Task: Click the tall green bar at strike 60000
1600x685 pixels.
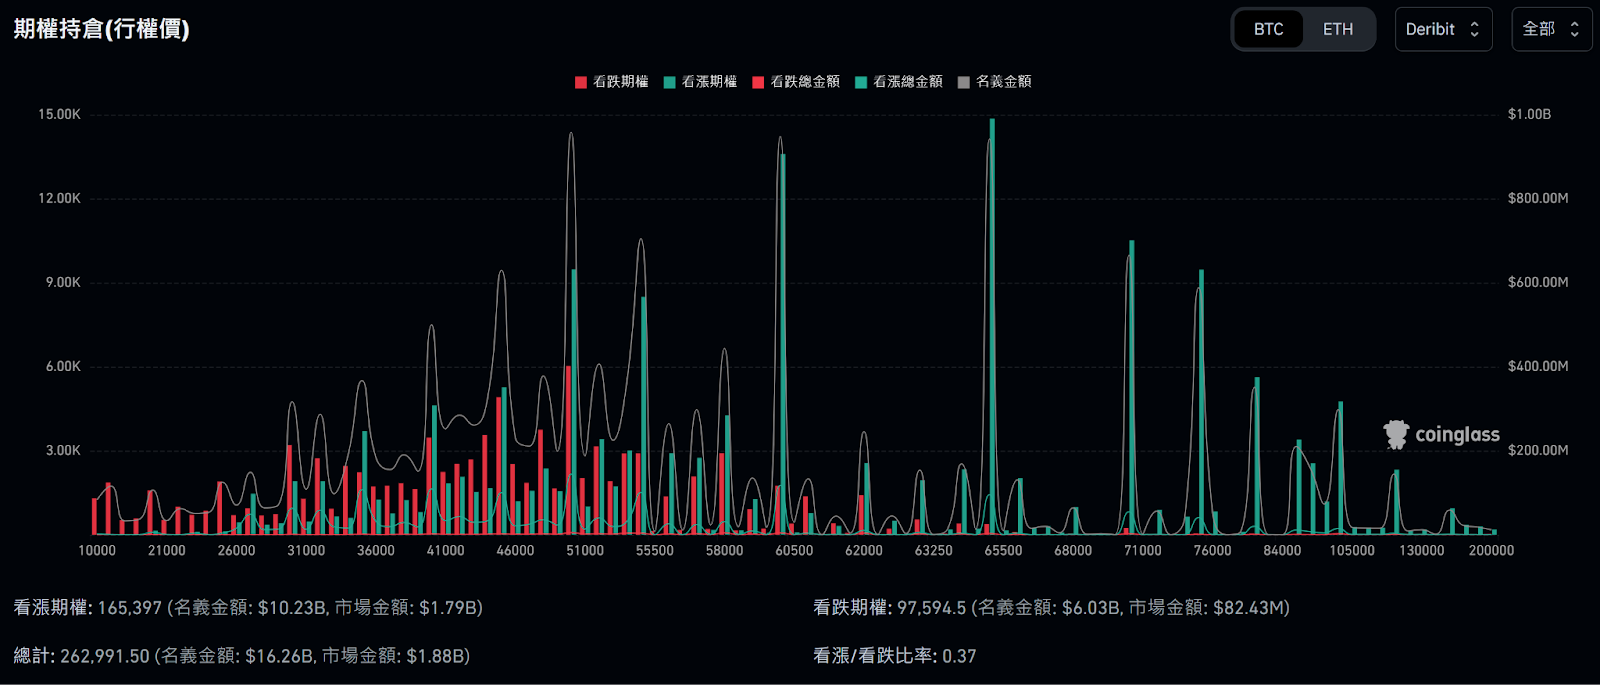Action: click(783, 344)
